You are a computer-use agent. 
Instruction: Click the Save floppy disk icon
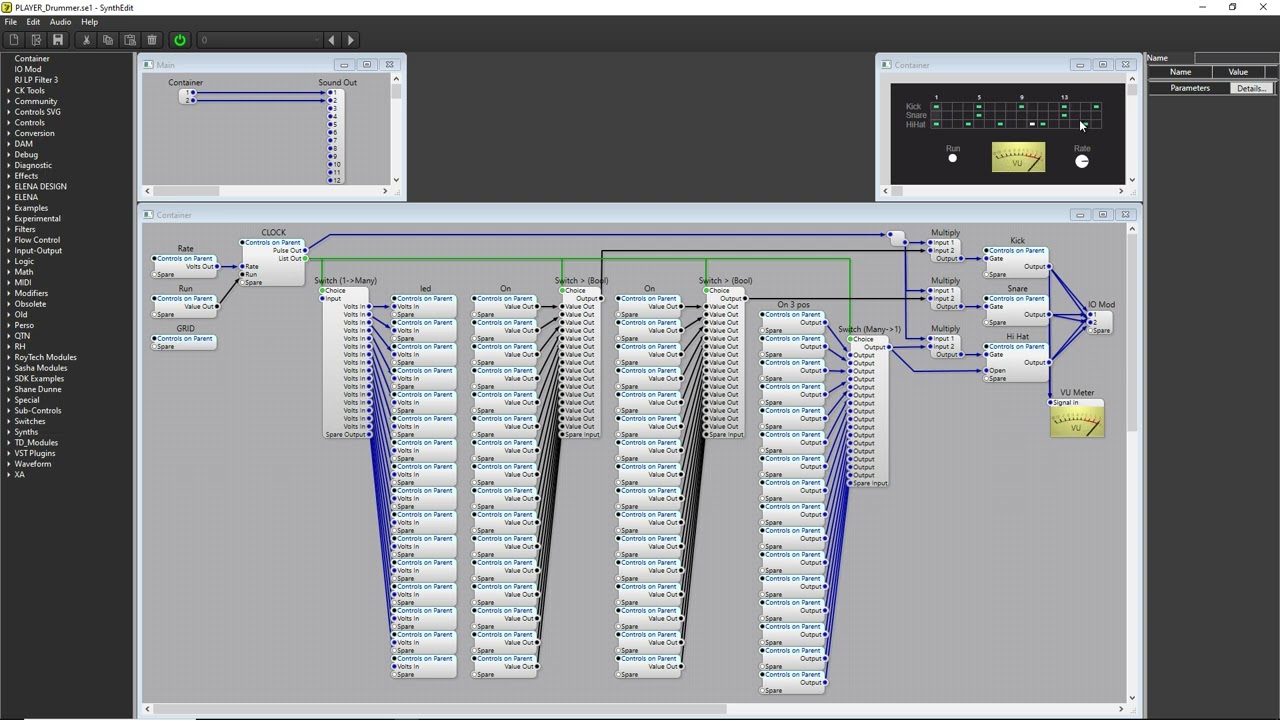click(58, 40)
